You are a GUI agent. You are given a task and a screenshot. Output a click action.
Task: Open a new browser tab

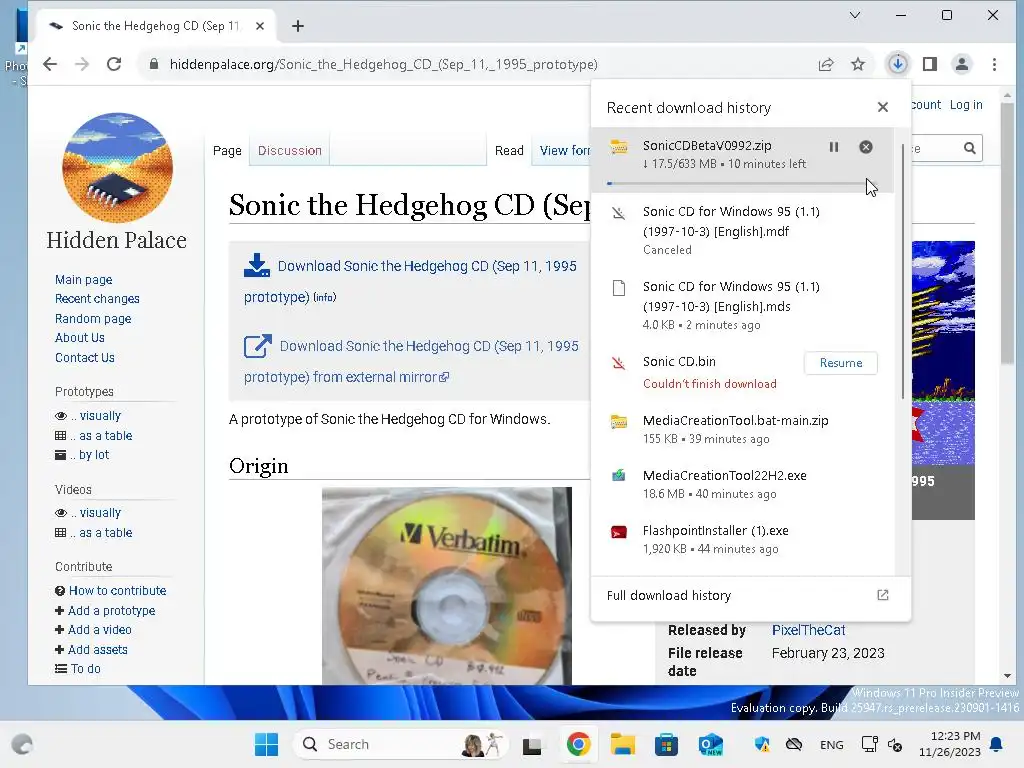pos(298,26)
